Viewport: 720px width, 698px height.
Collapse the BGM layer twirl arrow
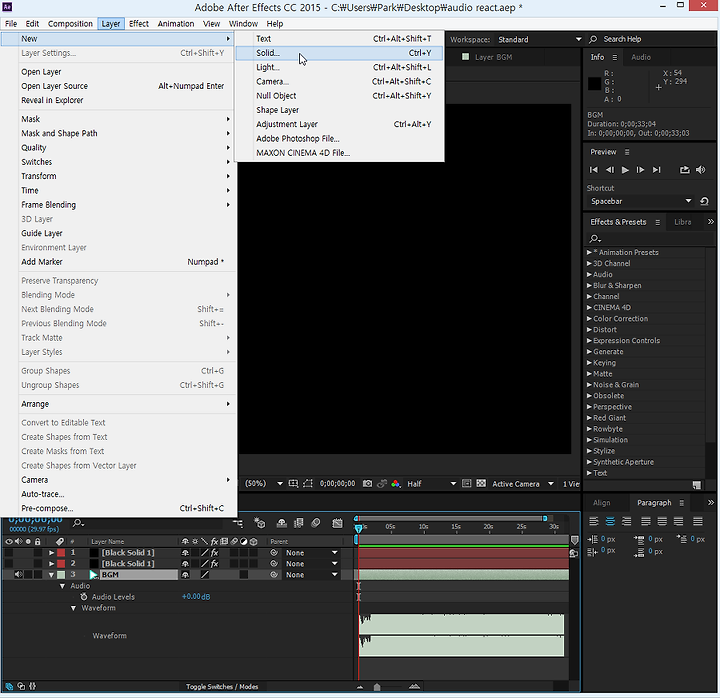[x=51, y=574]
